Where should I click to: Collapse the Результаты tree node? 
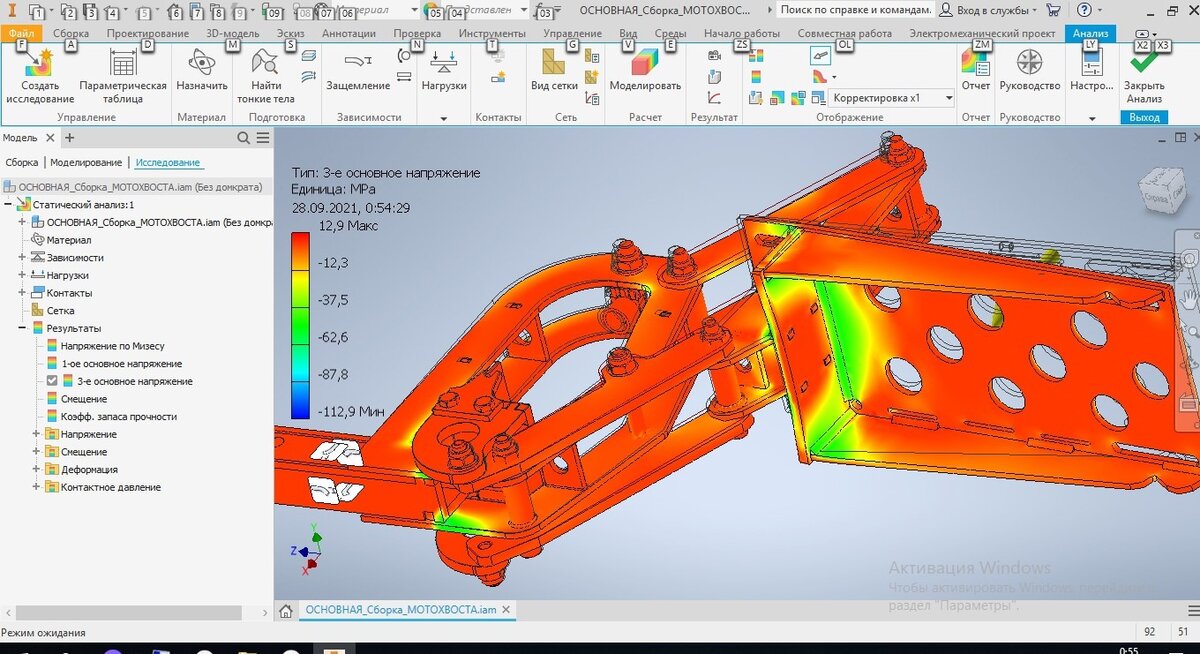(x=22, y=328)
